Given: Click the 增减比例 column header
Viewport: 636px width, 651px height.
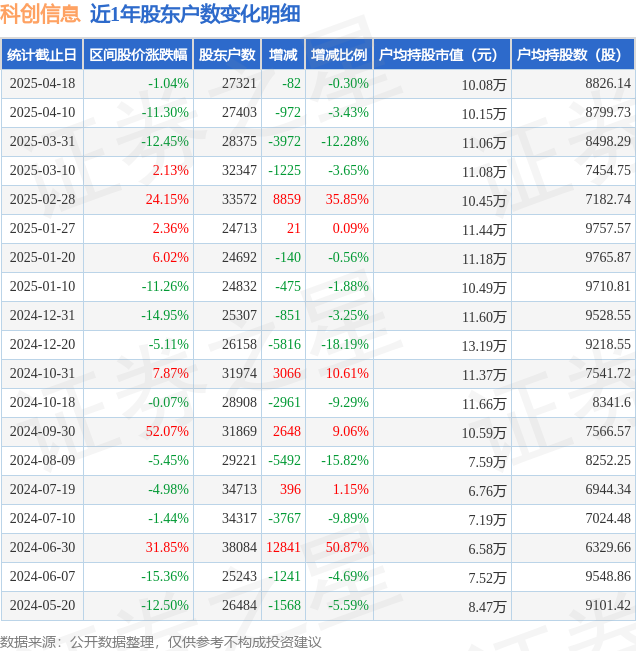Looking at the screenshot, I should pyautogui.click(x=339, y=54).
